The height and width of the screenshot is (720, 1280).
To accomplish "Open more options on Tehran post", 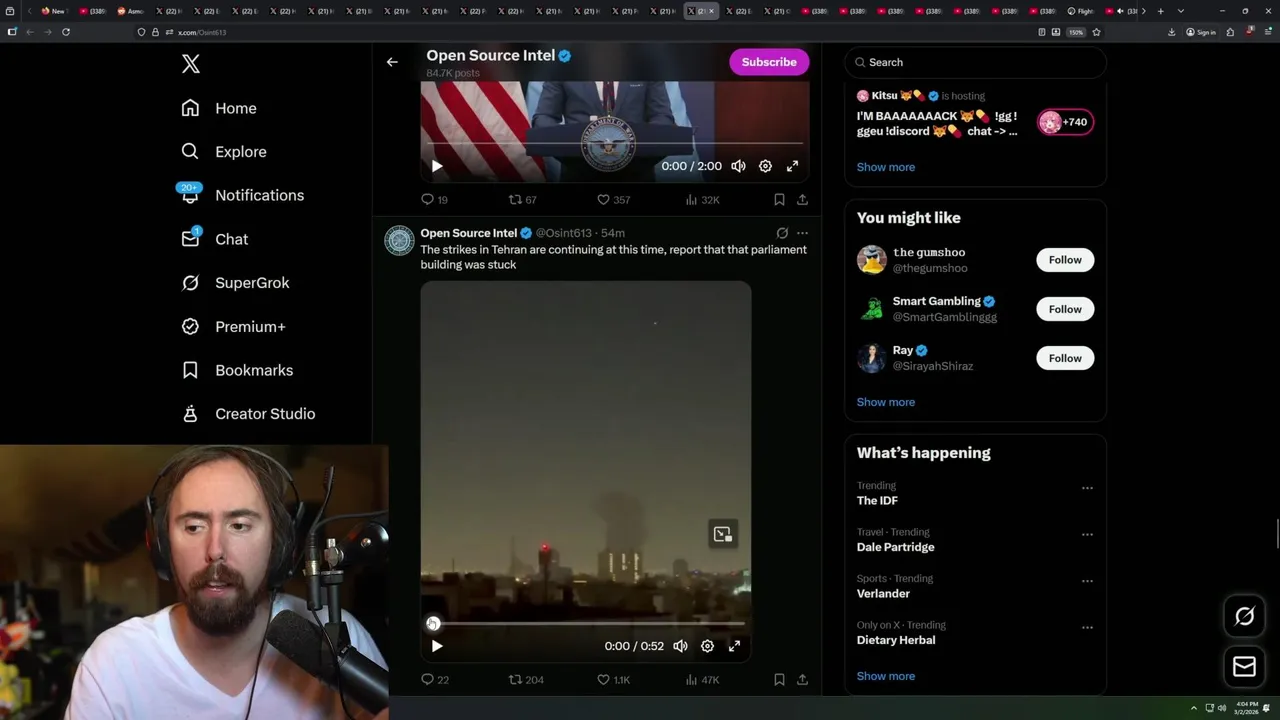I will pos(802,233).
